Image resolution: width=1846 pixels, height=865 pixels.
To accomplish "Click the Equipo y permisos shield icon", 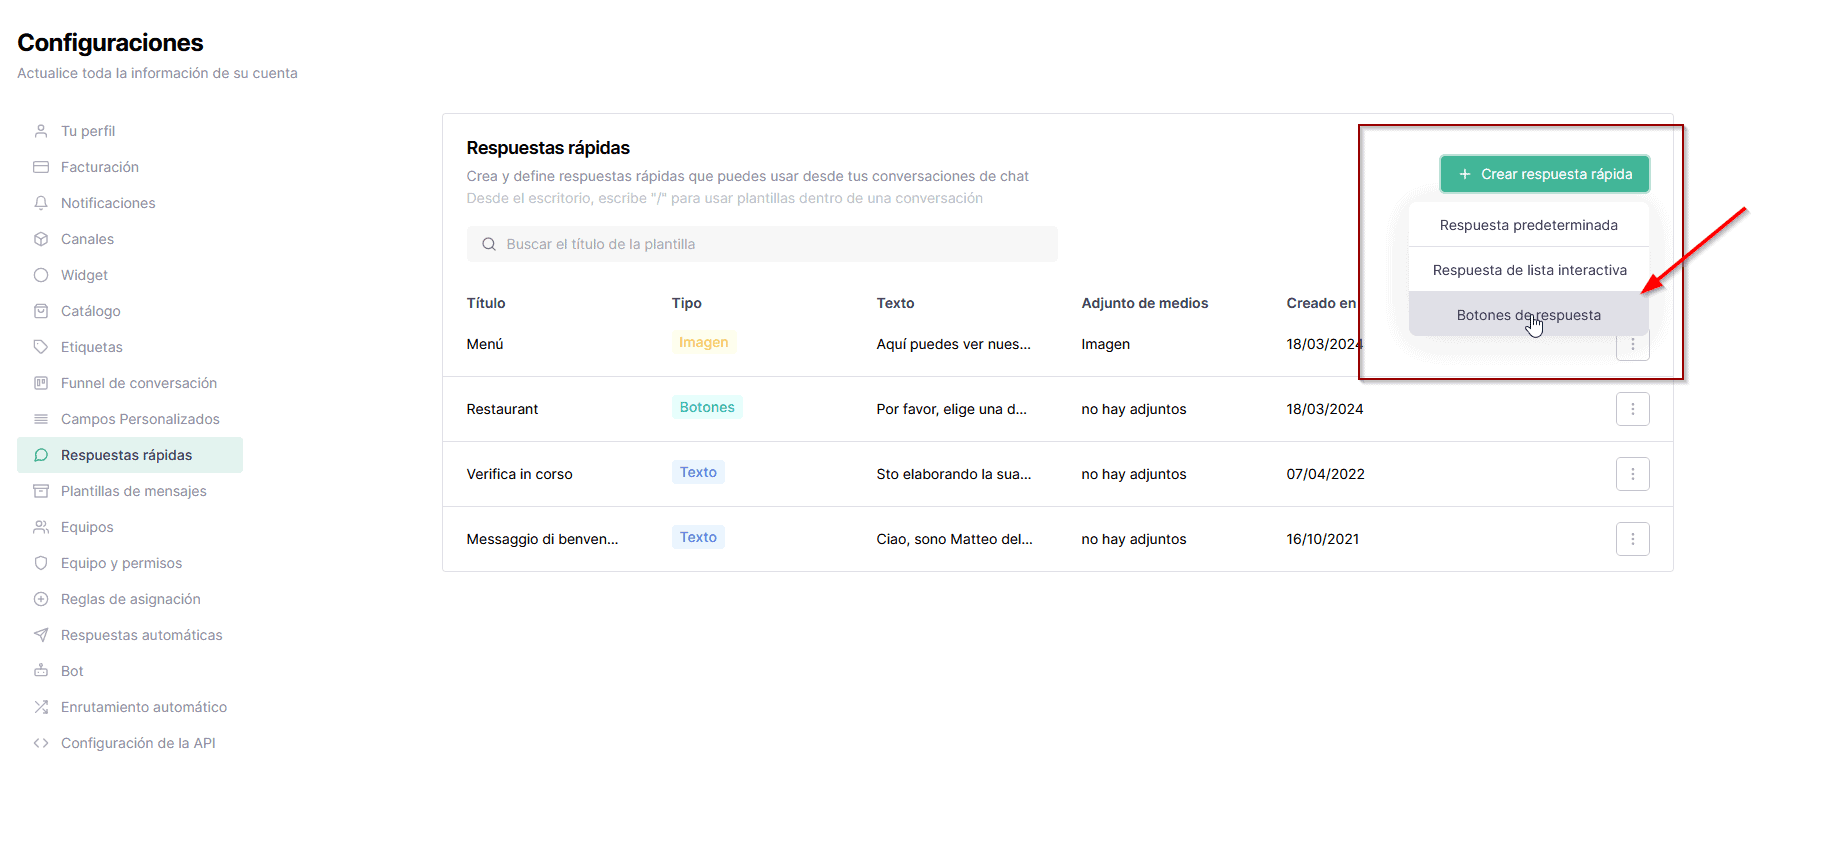I will pyautogui.click(x=41, y=563).
